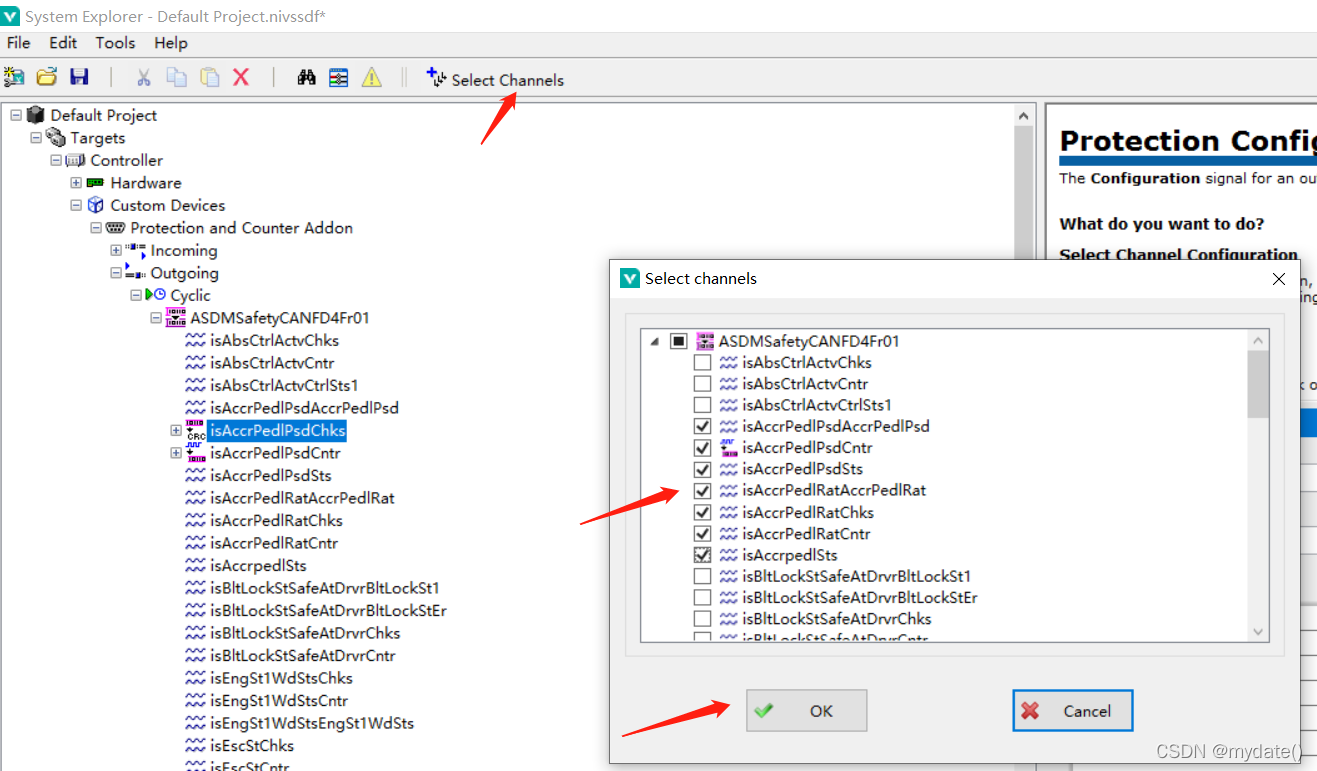Image resolution: width=1317 pixels, height=771 pixels.
Task: Confirm channel selection with OK
Action: pyautogui.click(x=806, y=711)
